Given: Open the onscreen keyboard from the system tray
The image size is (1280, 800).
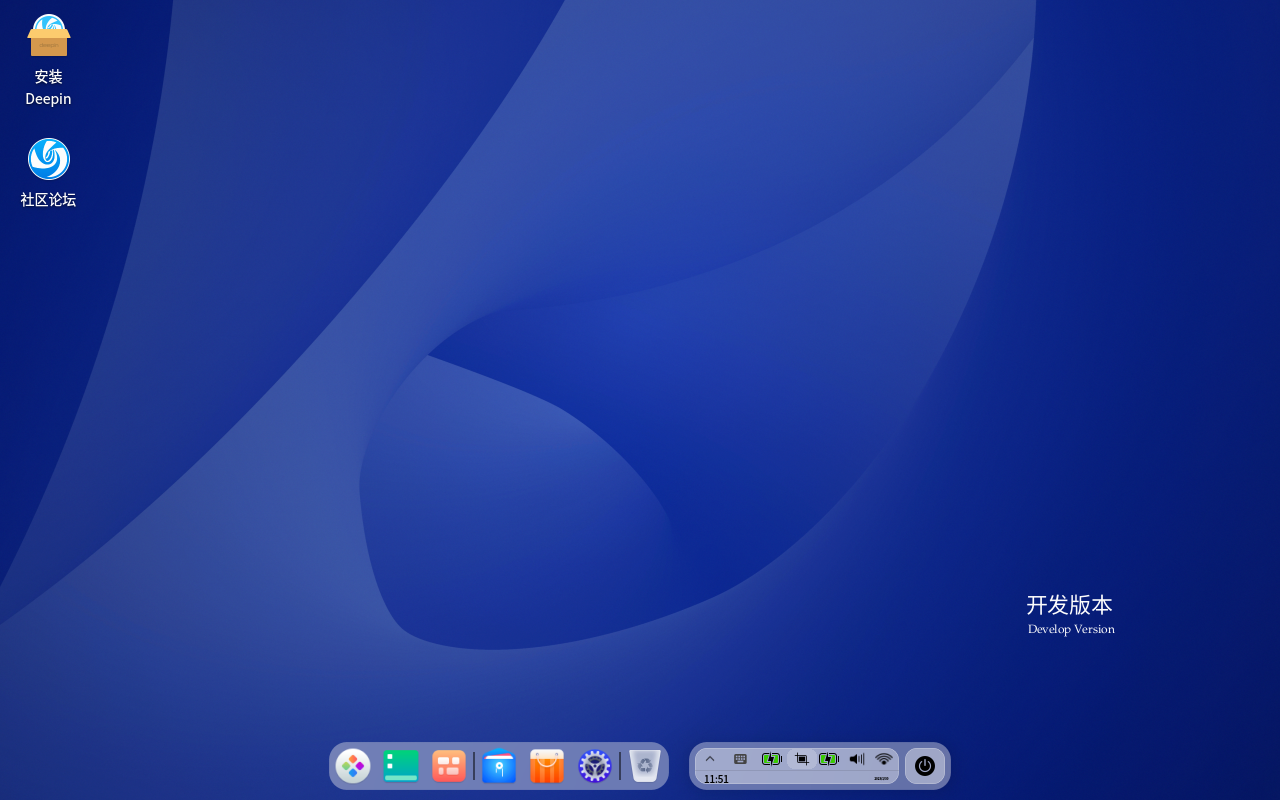Looking at the screenshot, I should [x=740, y=759].
